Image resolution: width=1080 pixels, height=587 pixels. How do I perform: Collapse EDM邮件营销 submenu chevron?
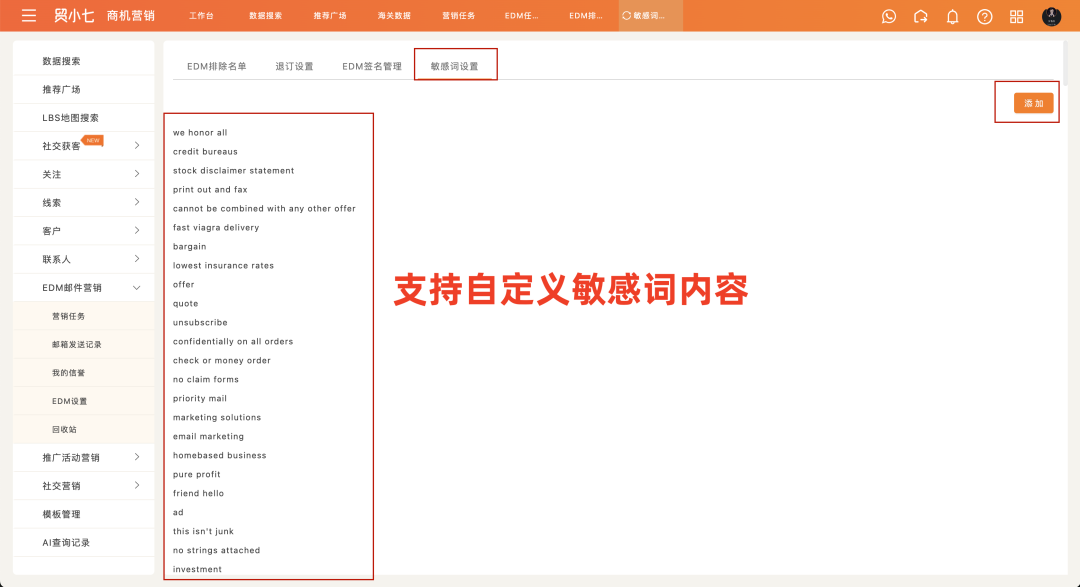[136, 287]
